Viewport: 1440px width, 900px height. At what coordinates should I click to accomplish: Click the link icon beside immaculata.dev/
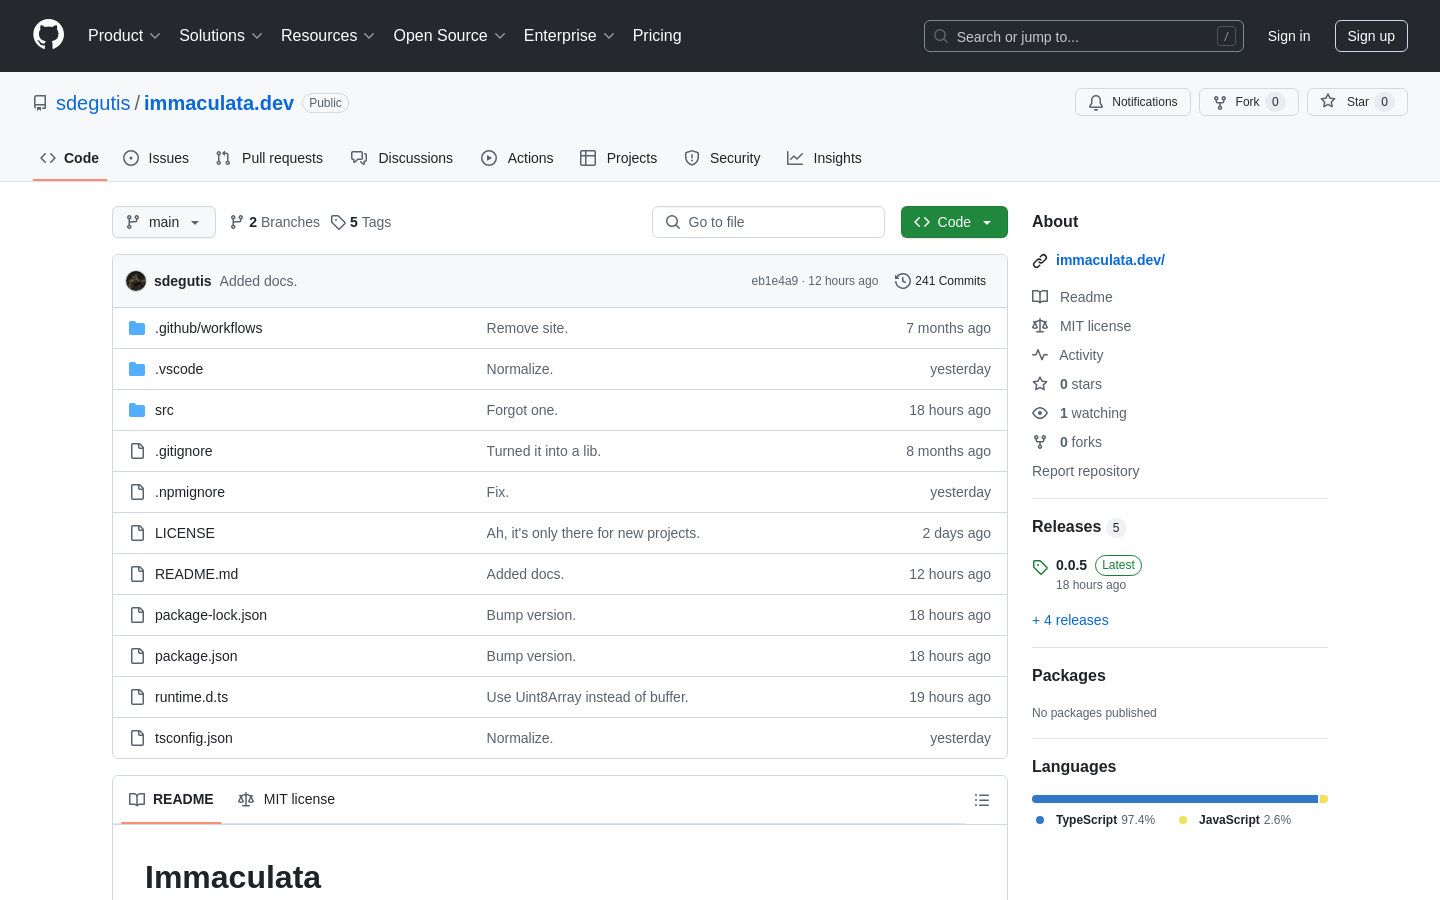1040,261
